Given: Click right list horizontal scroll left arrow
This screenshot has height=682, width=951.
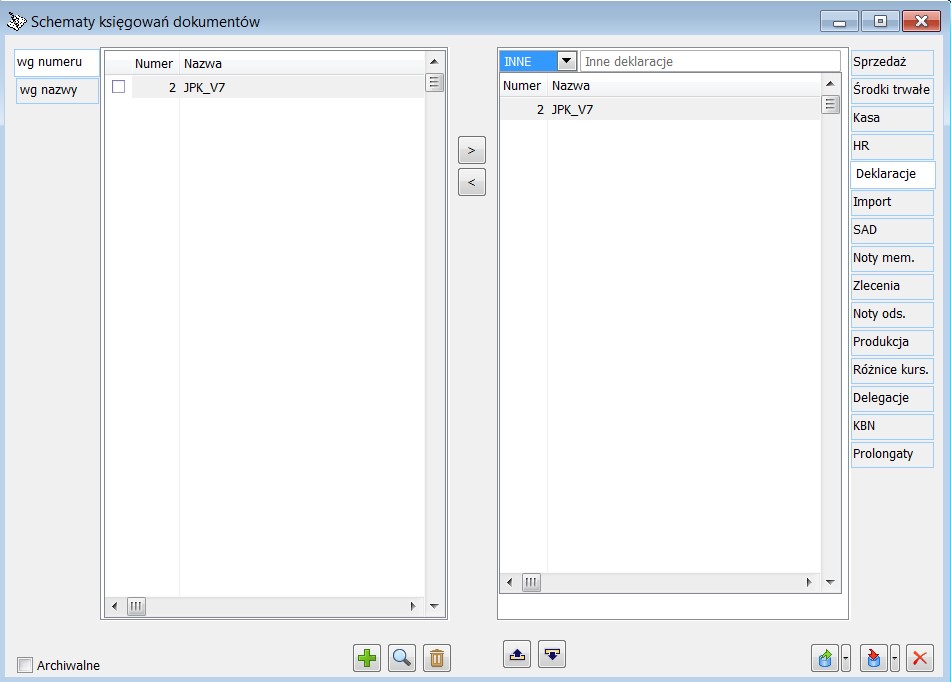Looking at the screenshot, I should [509, 582].
